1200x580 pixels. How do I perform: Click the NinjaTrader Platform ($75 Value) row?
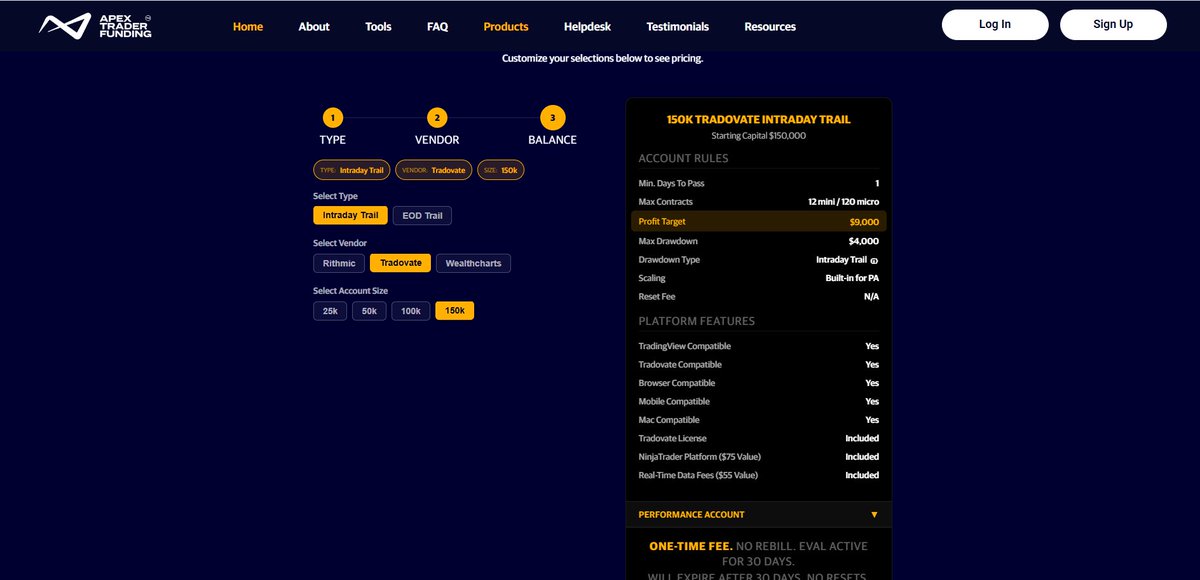point(758,456)
